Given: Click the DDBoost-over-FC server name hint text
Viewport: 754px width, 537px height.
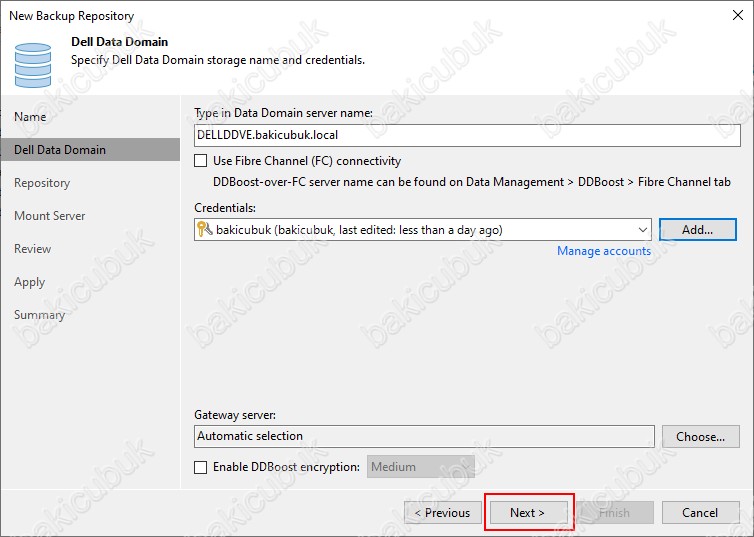Looking at the screenshot, I should [472, 182].
